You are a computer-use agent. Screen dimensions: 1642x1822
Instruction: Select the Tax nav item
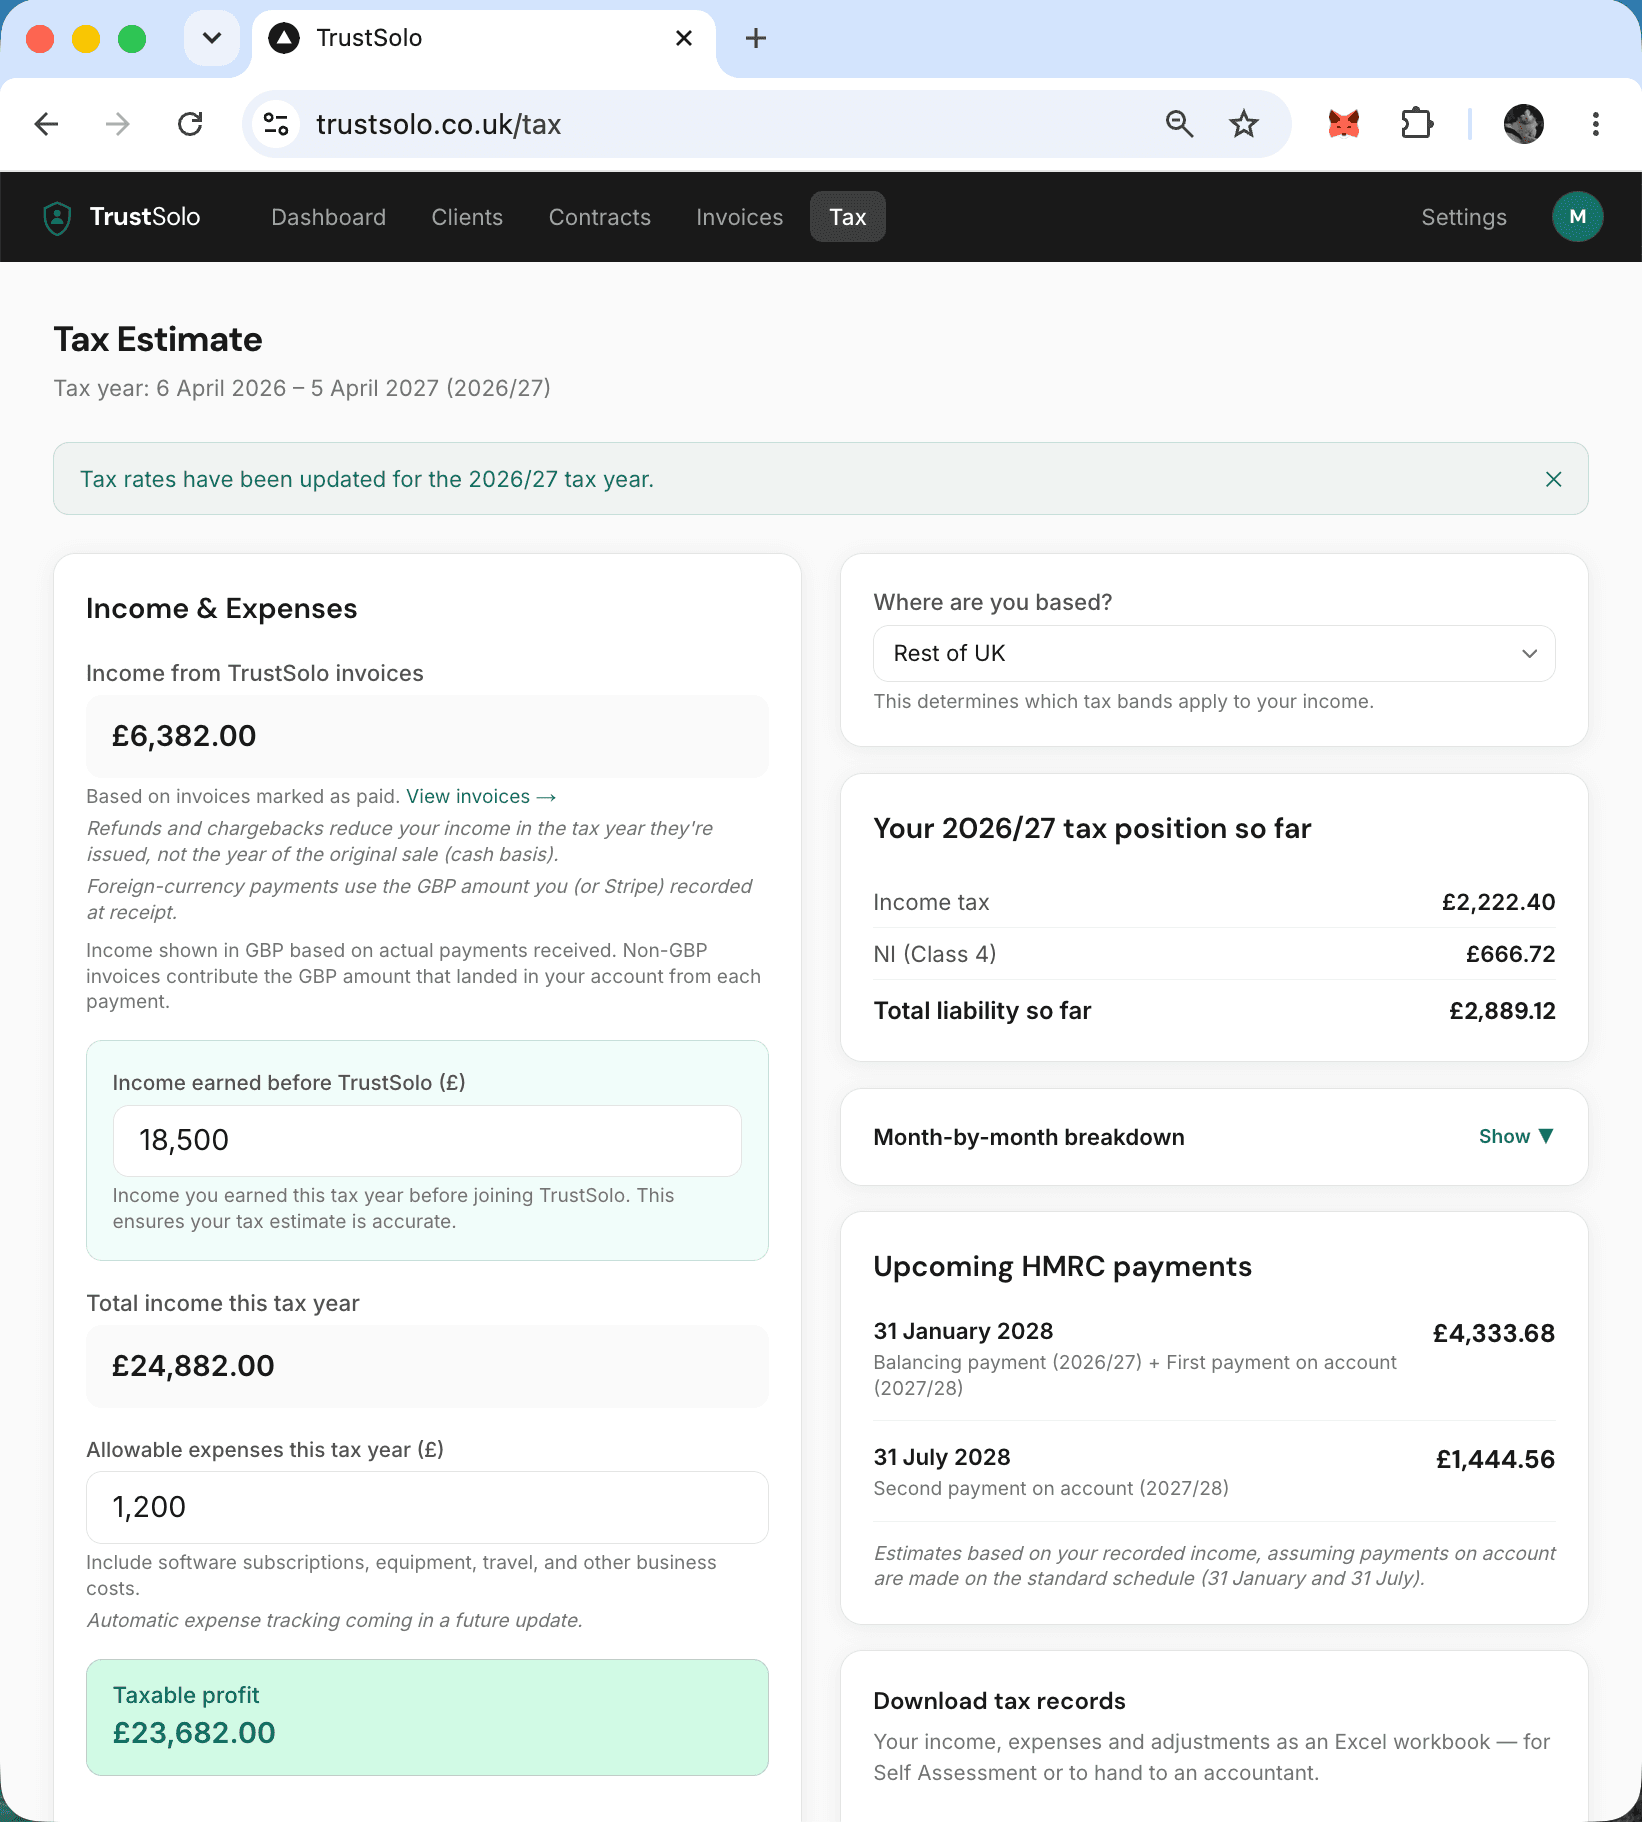pyautogui.click(x=847, y=217)
